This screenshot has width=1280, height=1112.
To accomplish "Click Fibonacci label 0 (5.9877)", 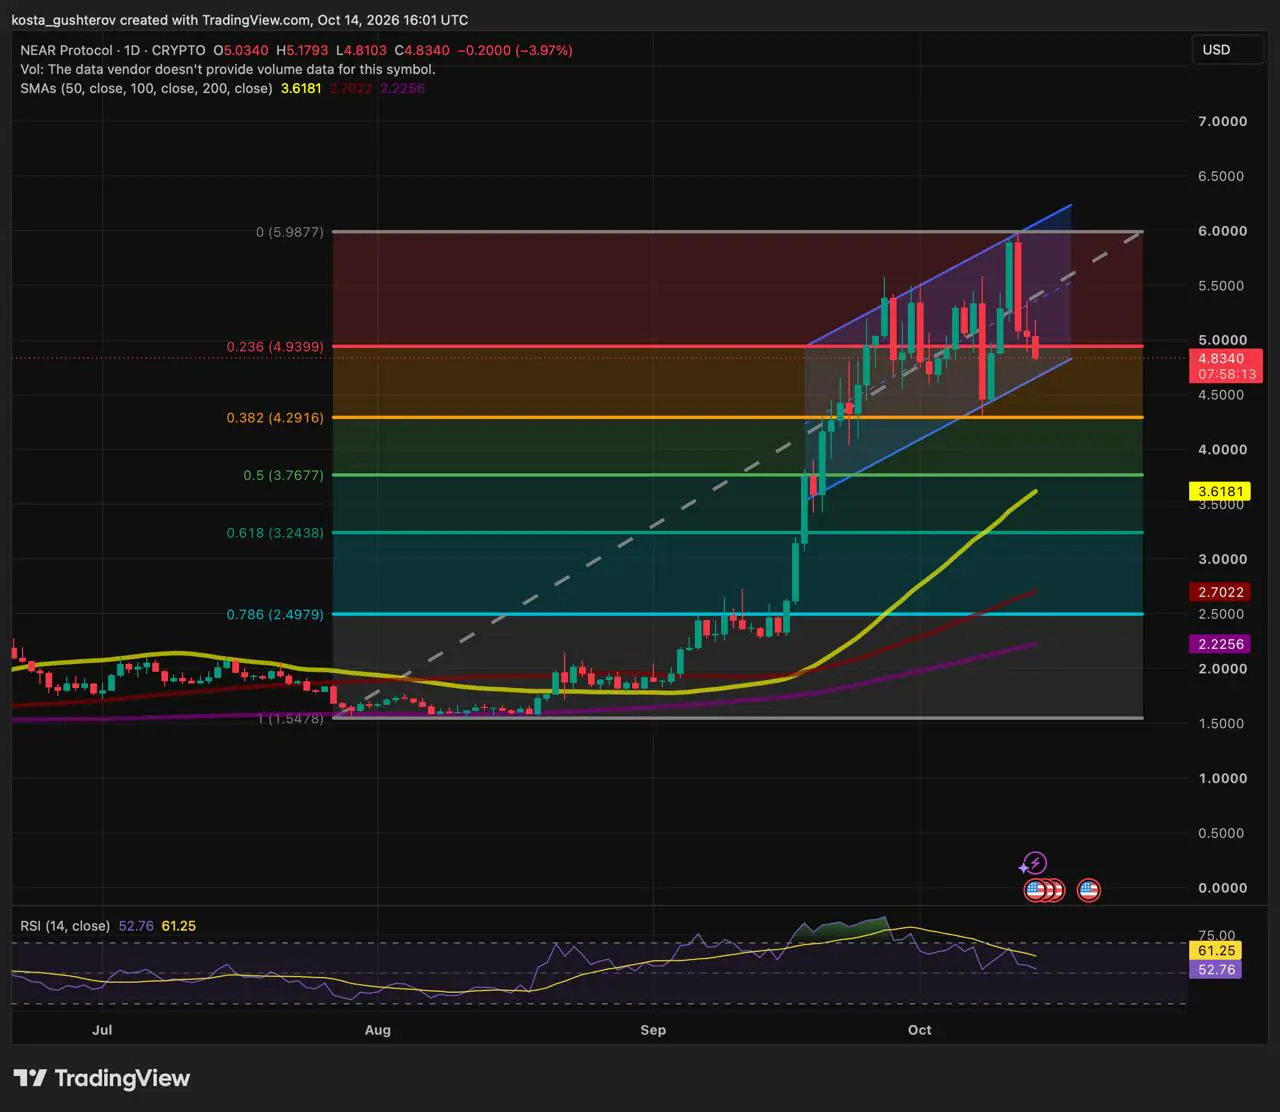I will click(x=290, y=232).
